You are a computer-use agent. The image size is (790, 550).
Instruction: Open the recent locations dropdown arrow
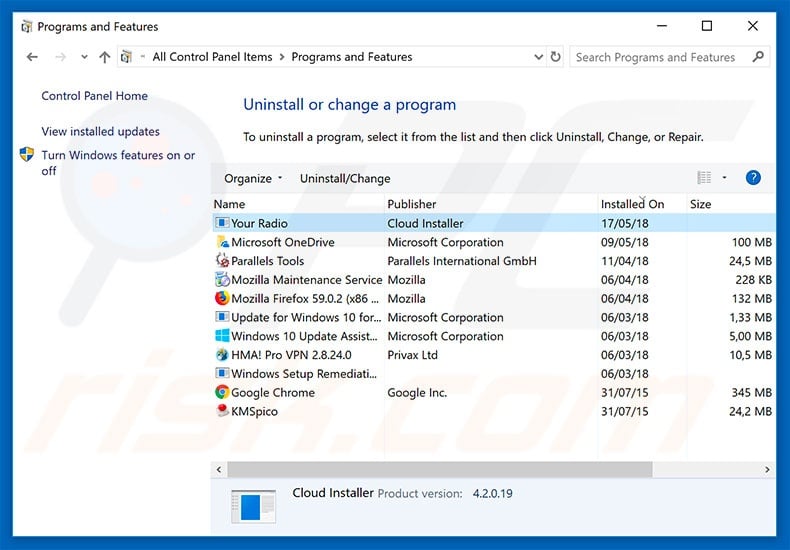click(84, 57)
